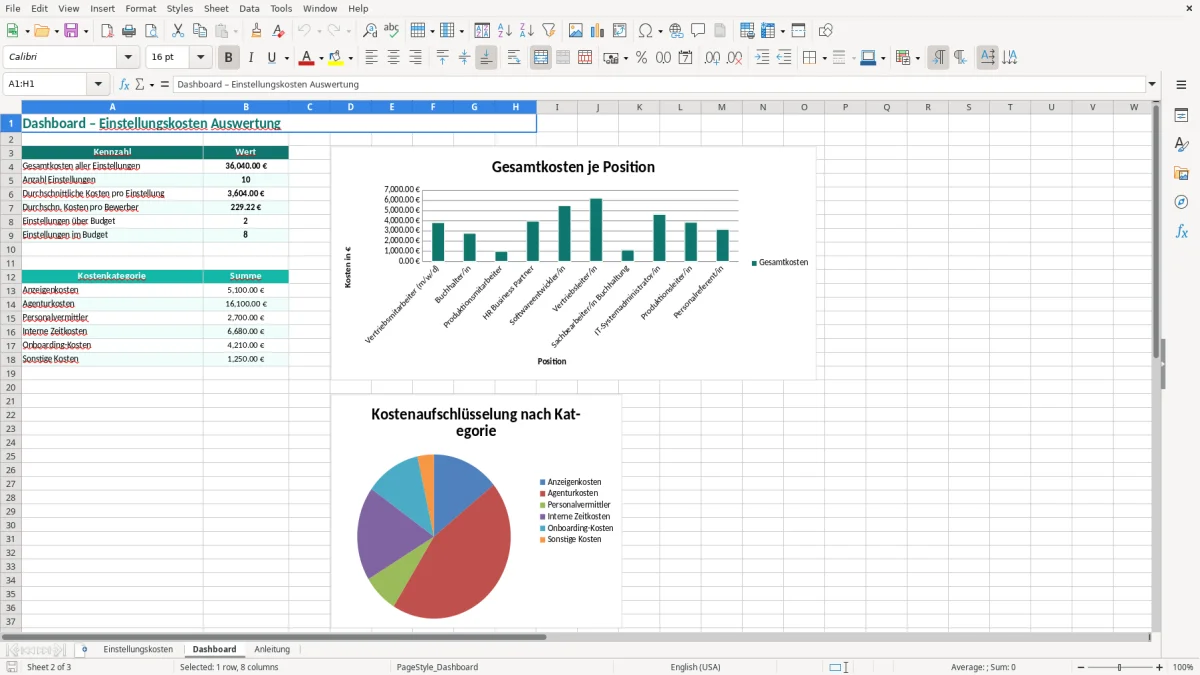Open the font size dropdown
This screenshot has width=1200, height=675.
[201, 58]
